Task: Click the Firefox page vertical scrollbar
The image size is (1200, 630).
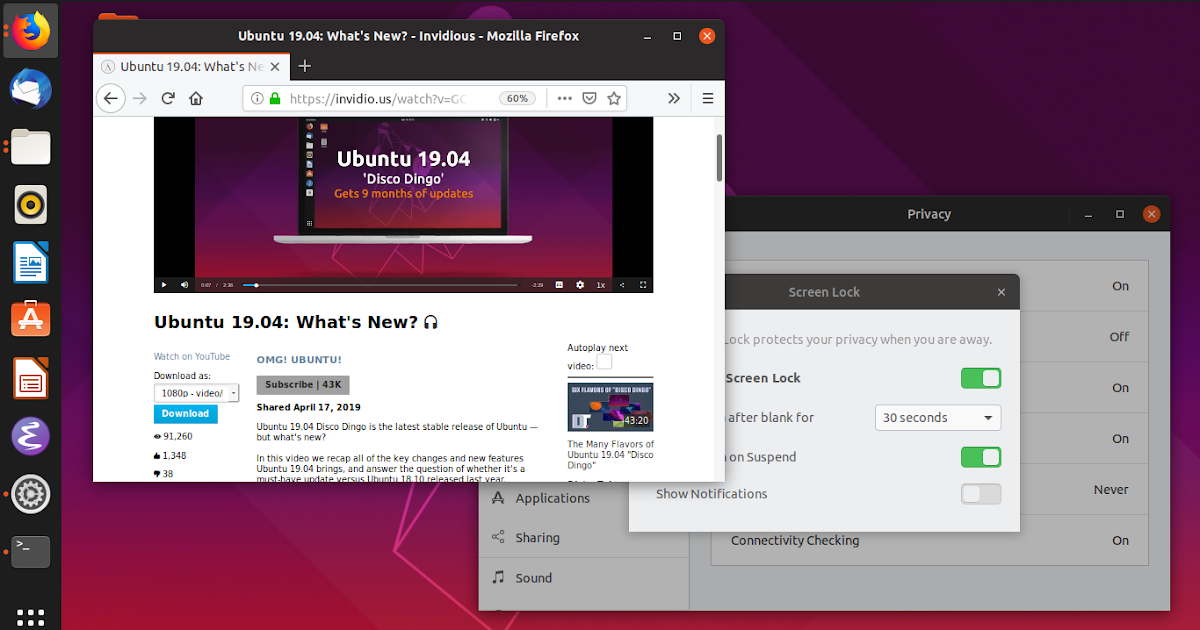Action: tap(718, 157)
